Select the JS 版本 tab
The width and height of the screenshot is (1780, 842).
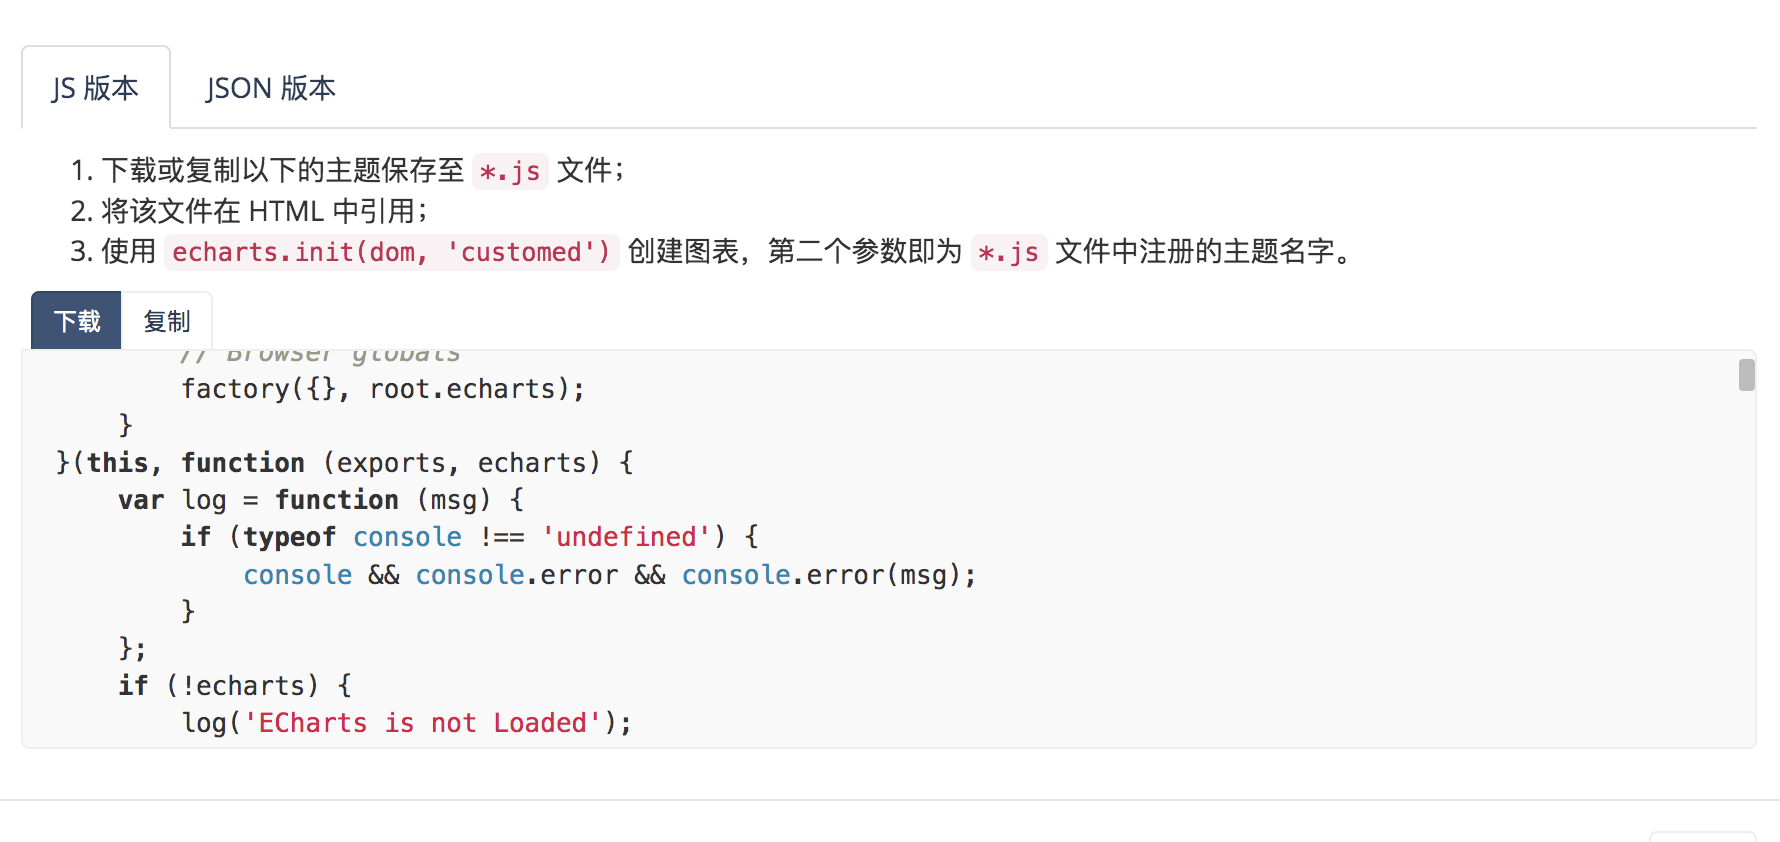95,88
